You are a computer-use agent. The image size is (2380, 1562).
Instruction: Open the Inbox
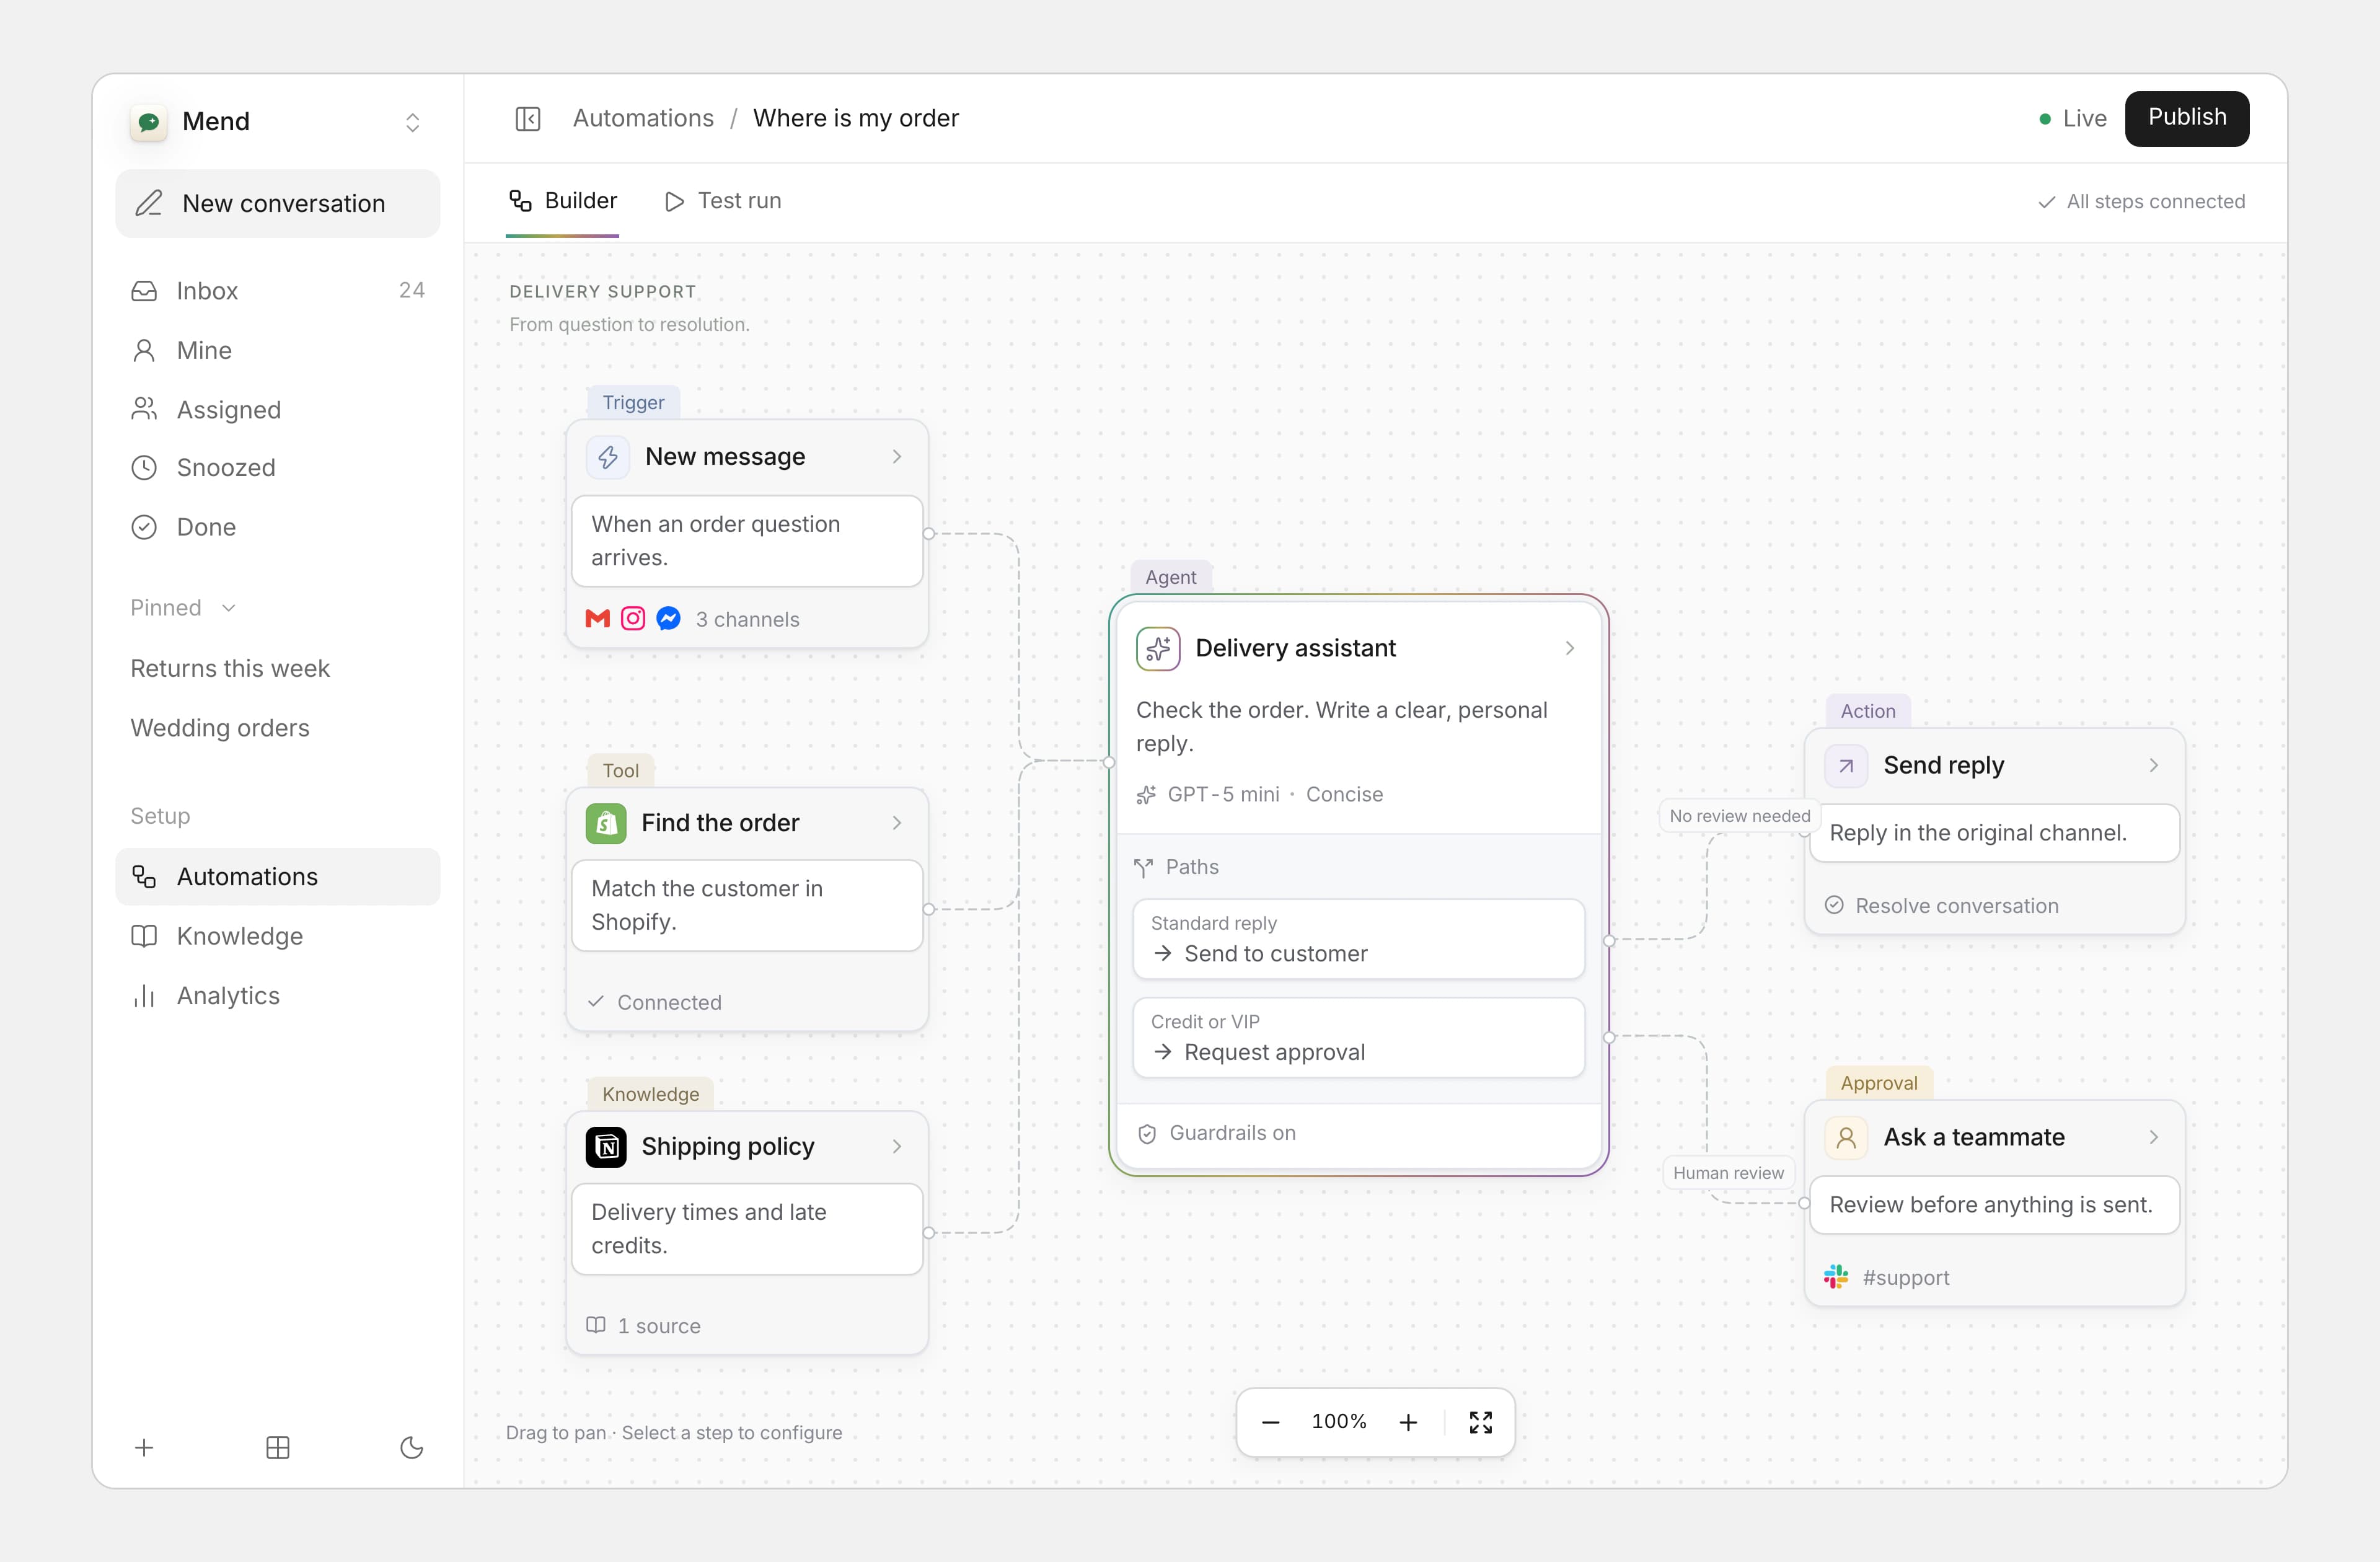pos(277,291)
